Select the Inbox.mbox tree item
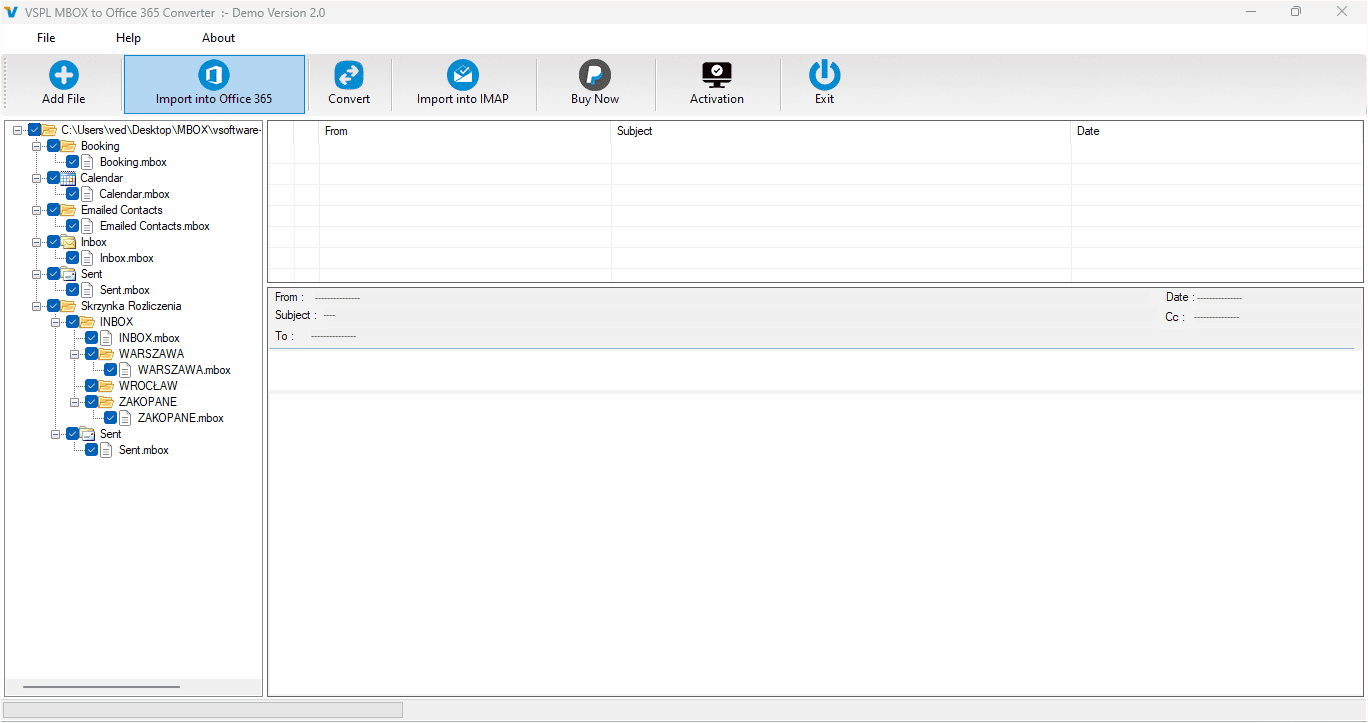This screenshot has height=723, width=1368. [126, 258]
